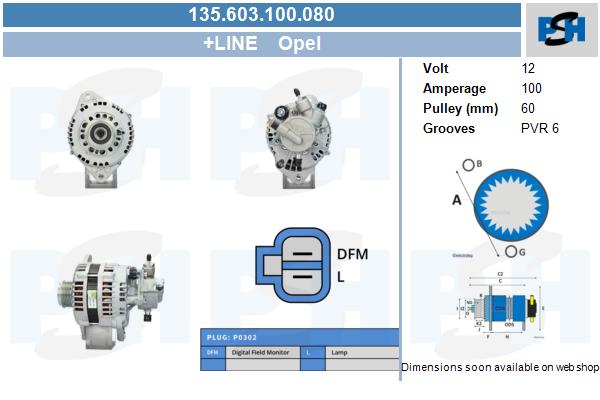Click the +LINE Opel title bar
Viewport: 600px width, 400px height.
click(262, 44)
